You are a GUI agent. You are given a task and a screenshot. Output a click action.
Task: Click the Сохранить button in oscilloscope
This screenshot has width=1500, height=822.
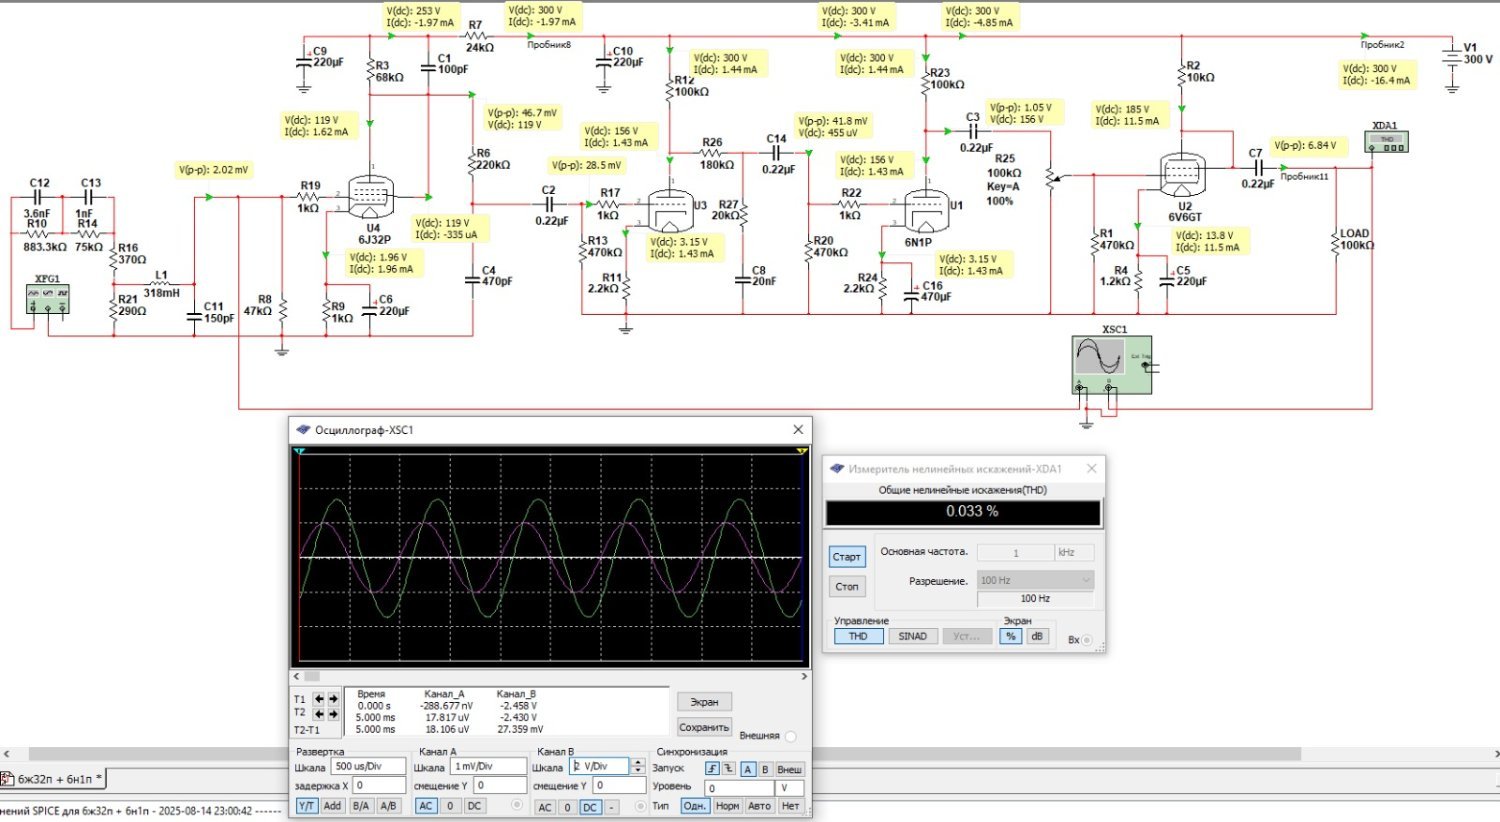point(704,728)
